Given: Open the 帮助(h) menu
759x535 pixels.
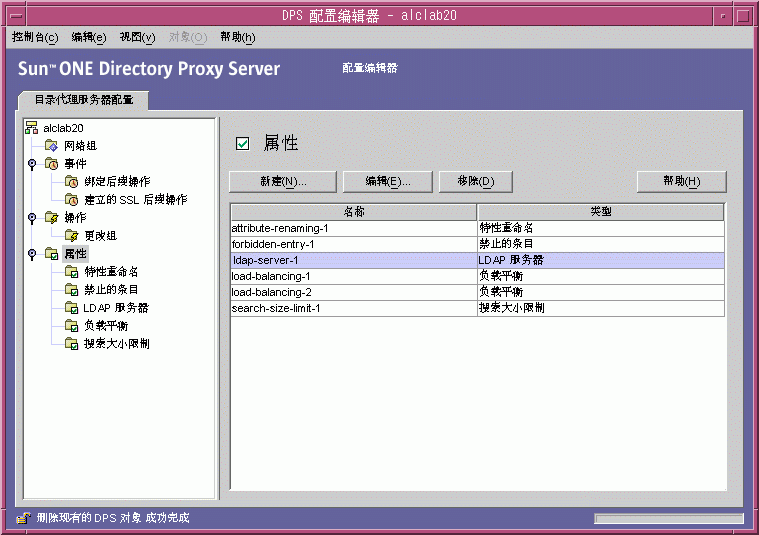Looking at the screenshot, I should 238,37.
